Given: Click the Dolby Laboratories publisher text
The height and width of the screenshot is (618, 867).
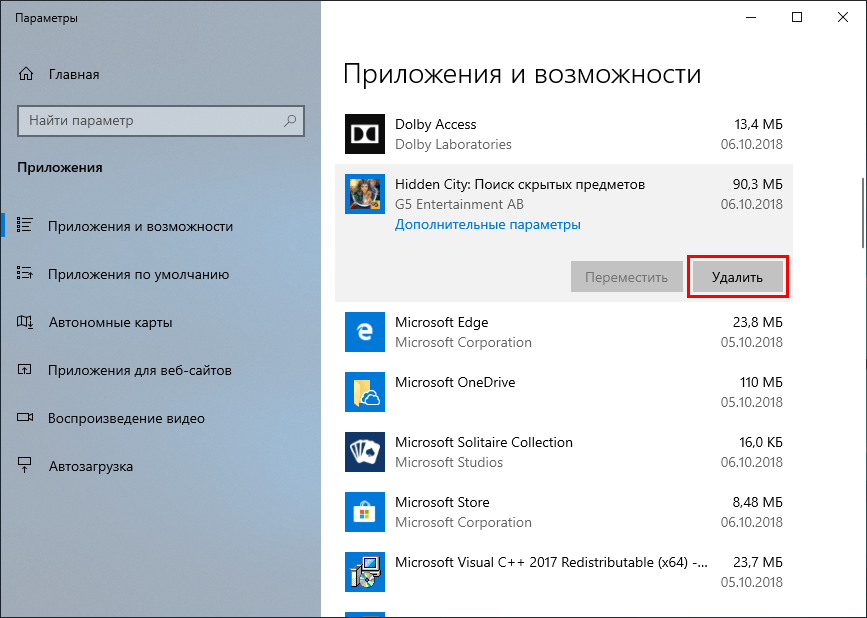Looking at the screenshot, I should (x=453, y=144).
